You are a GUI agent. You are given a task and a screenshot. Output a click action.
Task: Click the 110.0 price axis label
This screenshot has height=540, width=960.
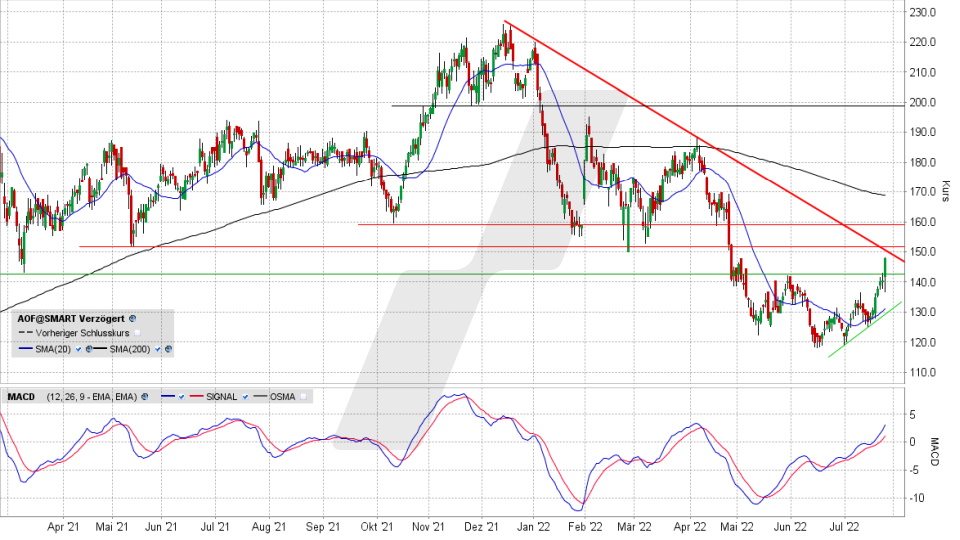923,372
